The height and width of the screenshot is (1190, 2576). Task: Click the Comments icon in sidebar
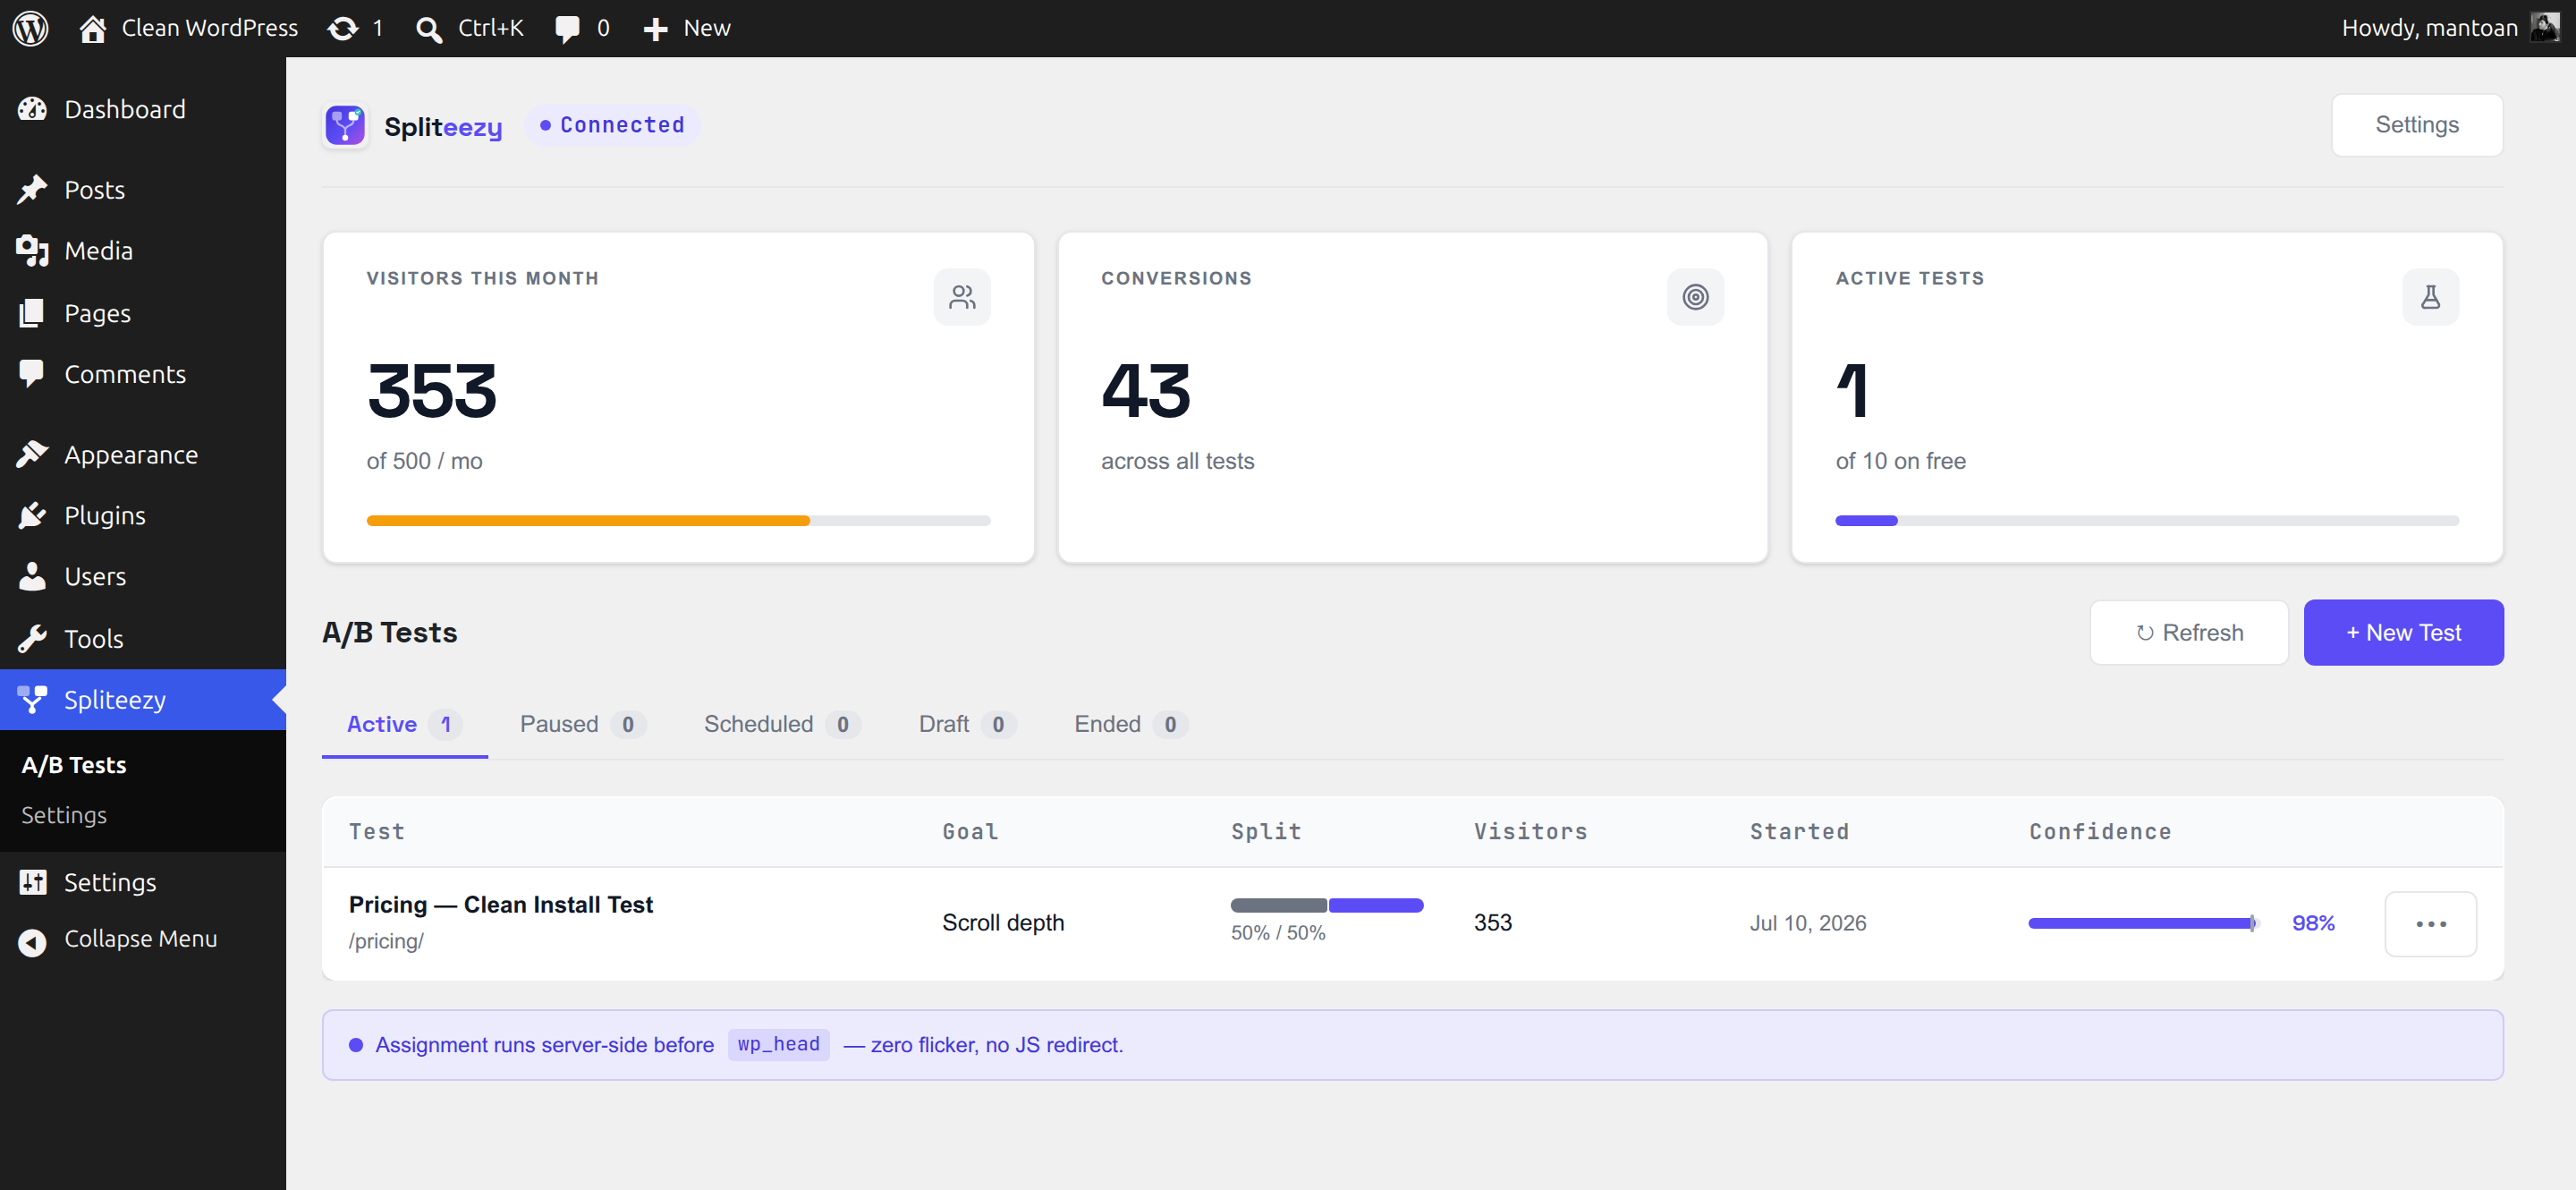[x=32, y=373]
